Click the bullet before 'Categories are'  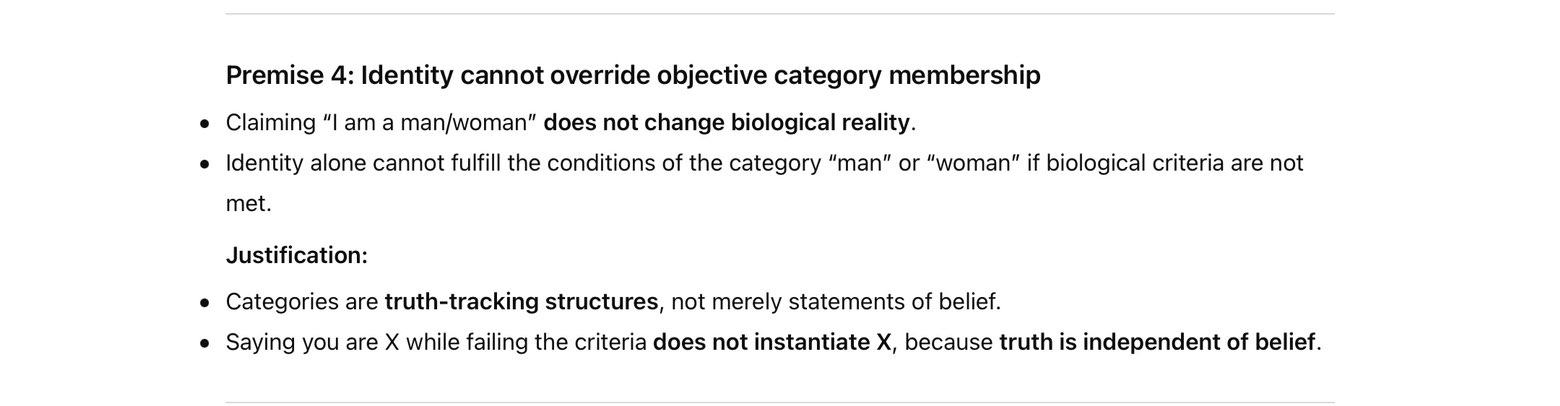[x=205, y=303]
